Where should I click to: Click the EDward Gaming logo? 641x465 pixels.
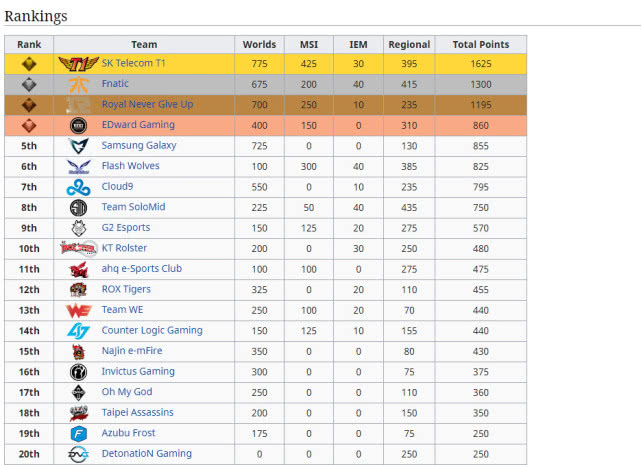point(78,125)
